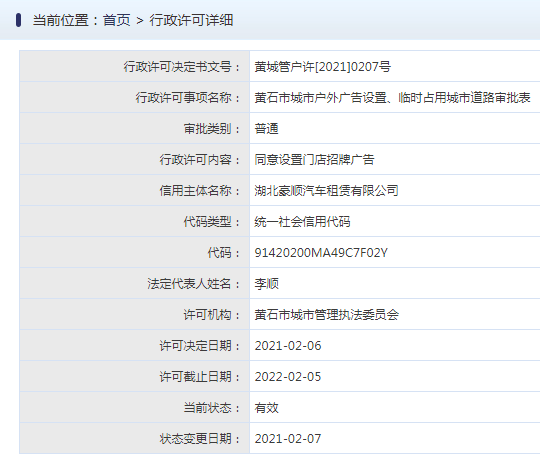
Task: Click the 黄石市城市户外广告设置 item name text
Action: click(x=321, y=97)
